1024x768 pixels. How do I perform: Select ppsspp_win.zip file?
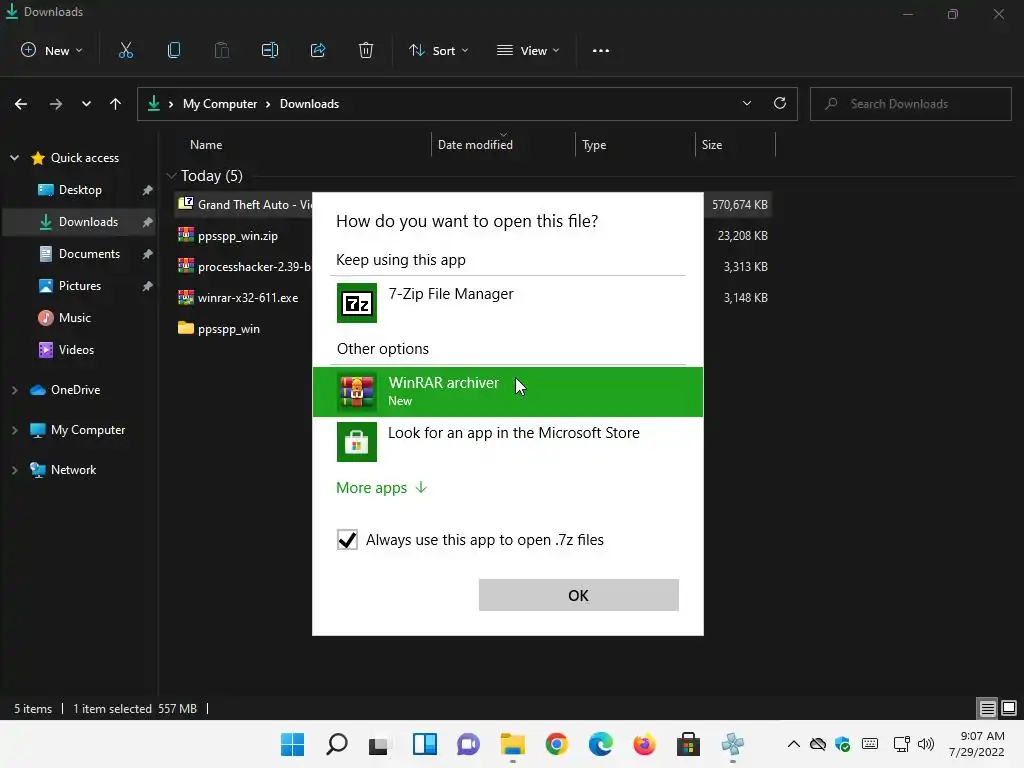click(238, 236)
